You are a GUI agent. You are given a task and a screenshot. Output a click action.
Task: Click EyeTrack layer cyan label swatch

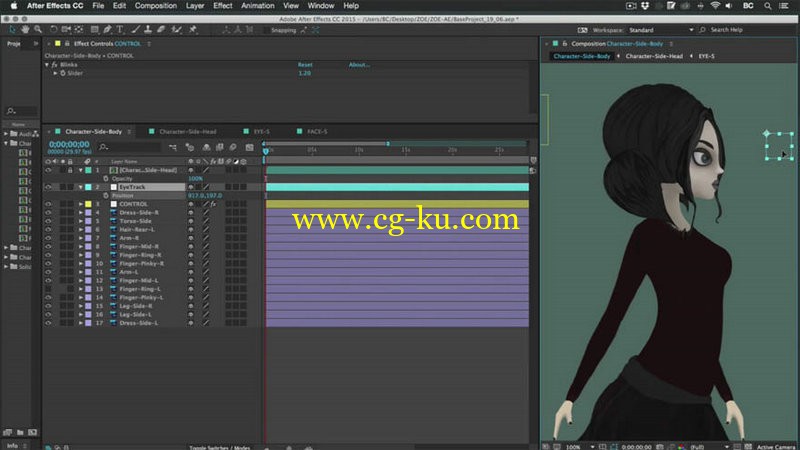click(88, 187)
